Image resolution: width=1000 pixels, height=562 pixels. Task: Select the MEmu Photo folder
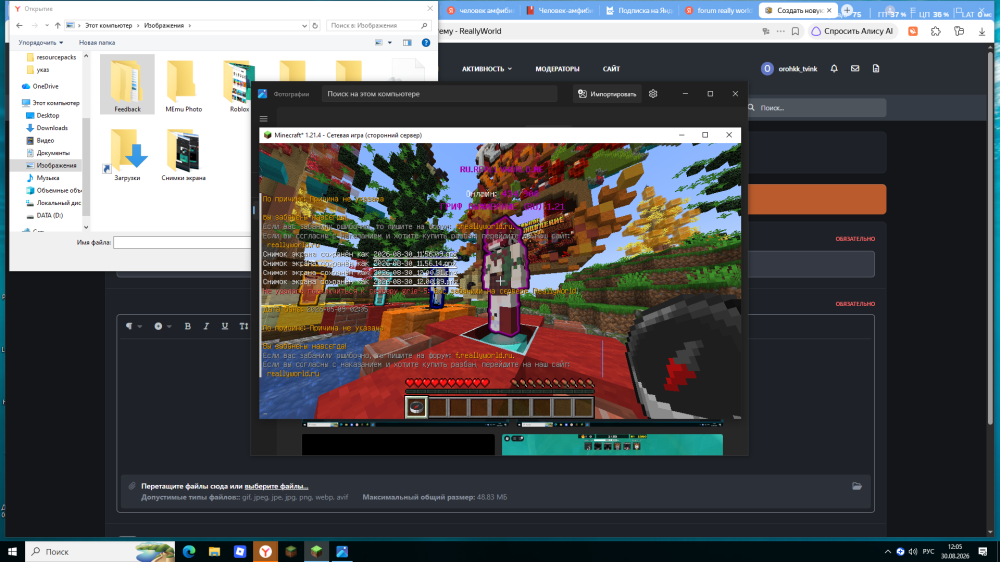click(183, 85)
